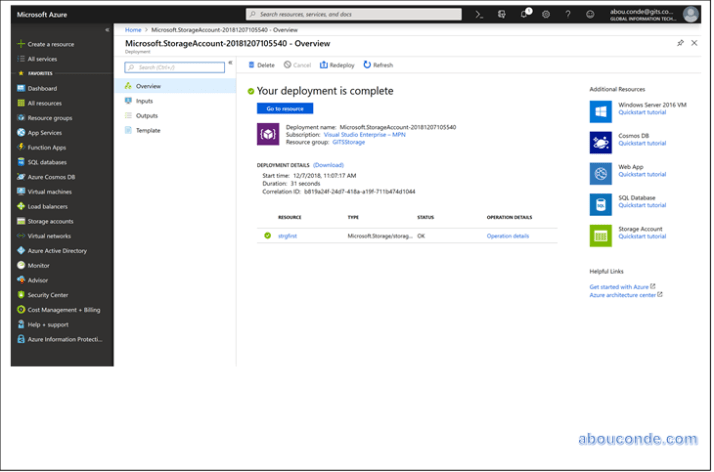Image resolution: width=714 pixels, height=472 pixels.
Task: Click the portal settings gear icon
Action: pos(546,15)
